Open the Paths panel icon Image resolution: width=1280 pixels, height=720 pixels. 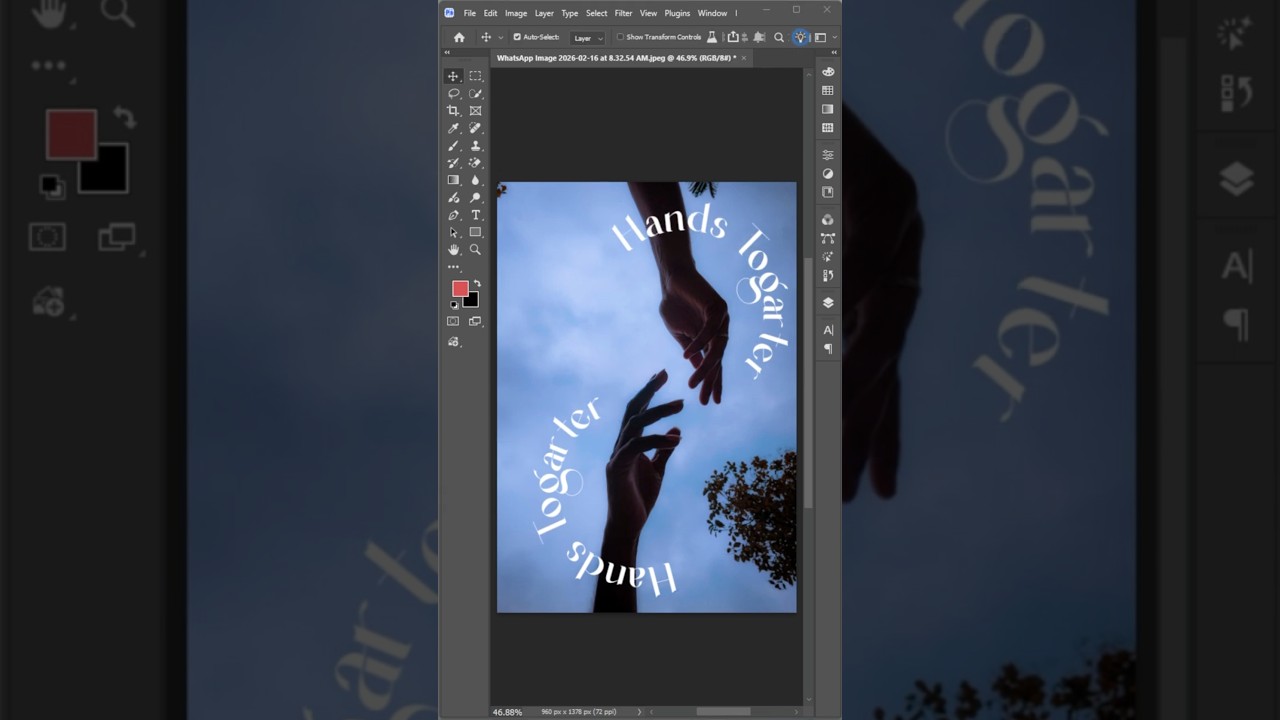pos(828,238)
